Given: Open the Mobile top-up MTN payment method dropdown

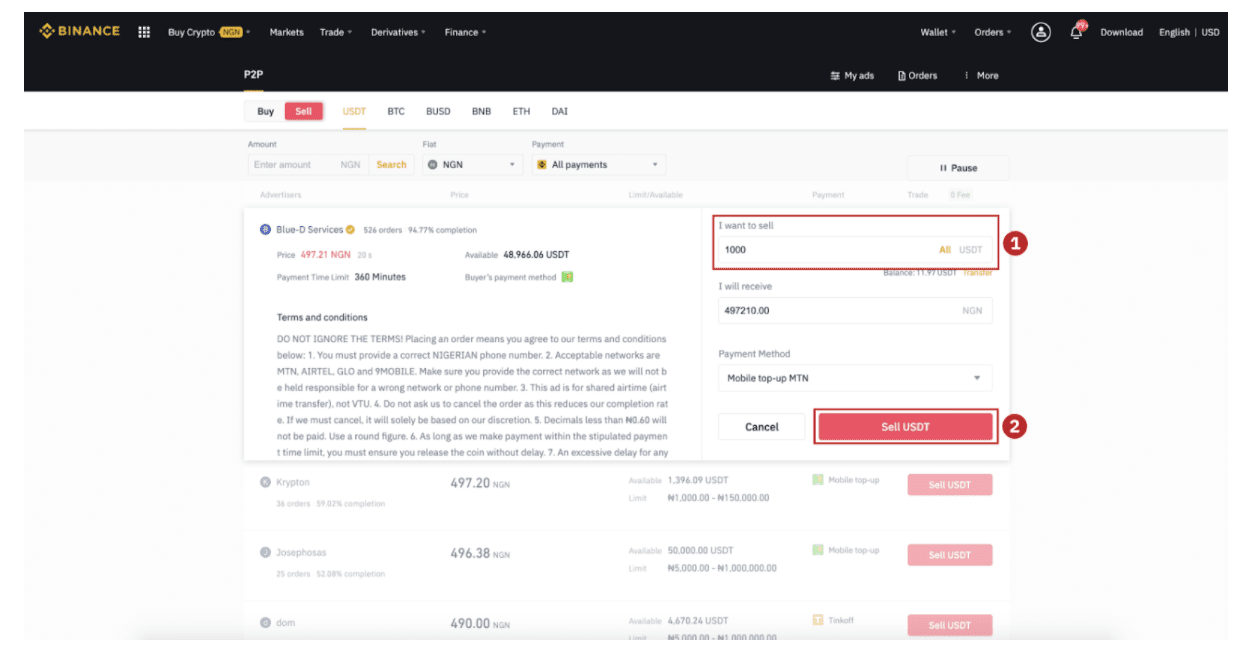Looking at the screenshot, I should point(855,378).
